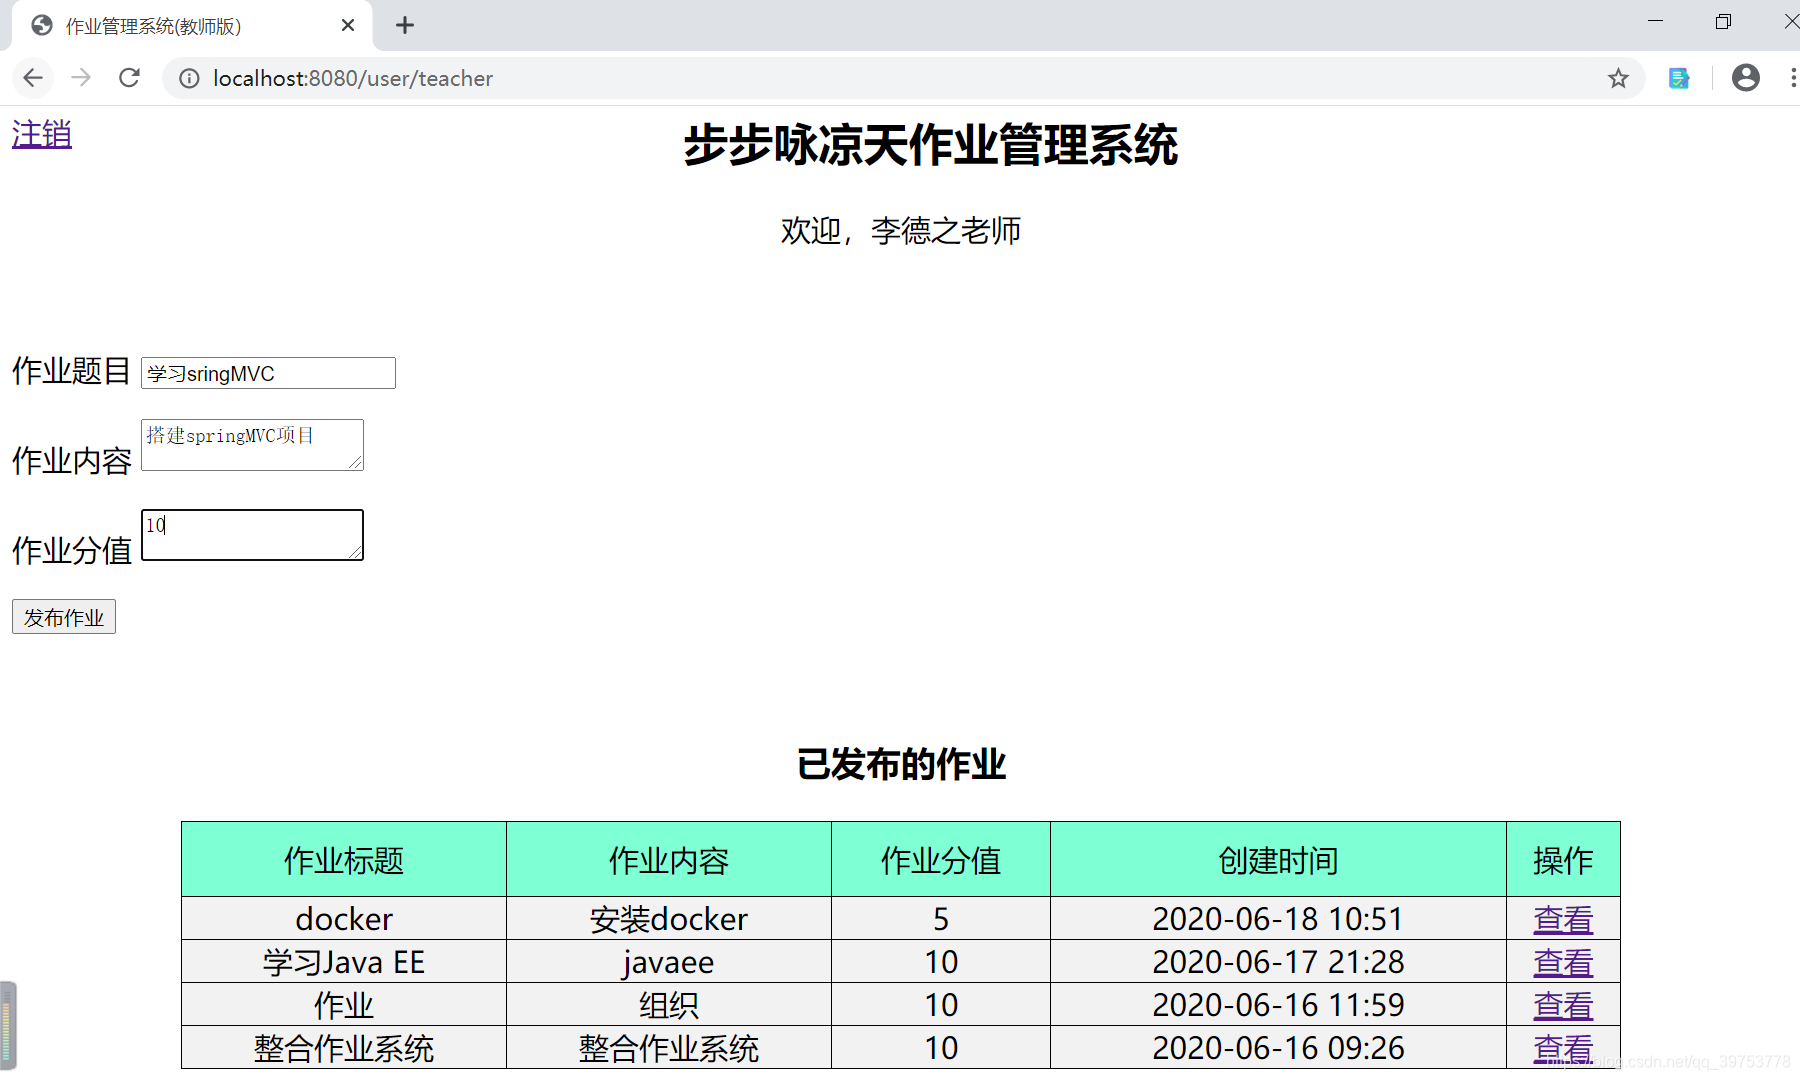Viewport: 1800px width, 1080px height.
Task: Restore down the browser window
Action: [x=1723, y=21]
